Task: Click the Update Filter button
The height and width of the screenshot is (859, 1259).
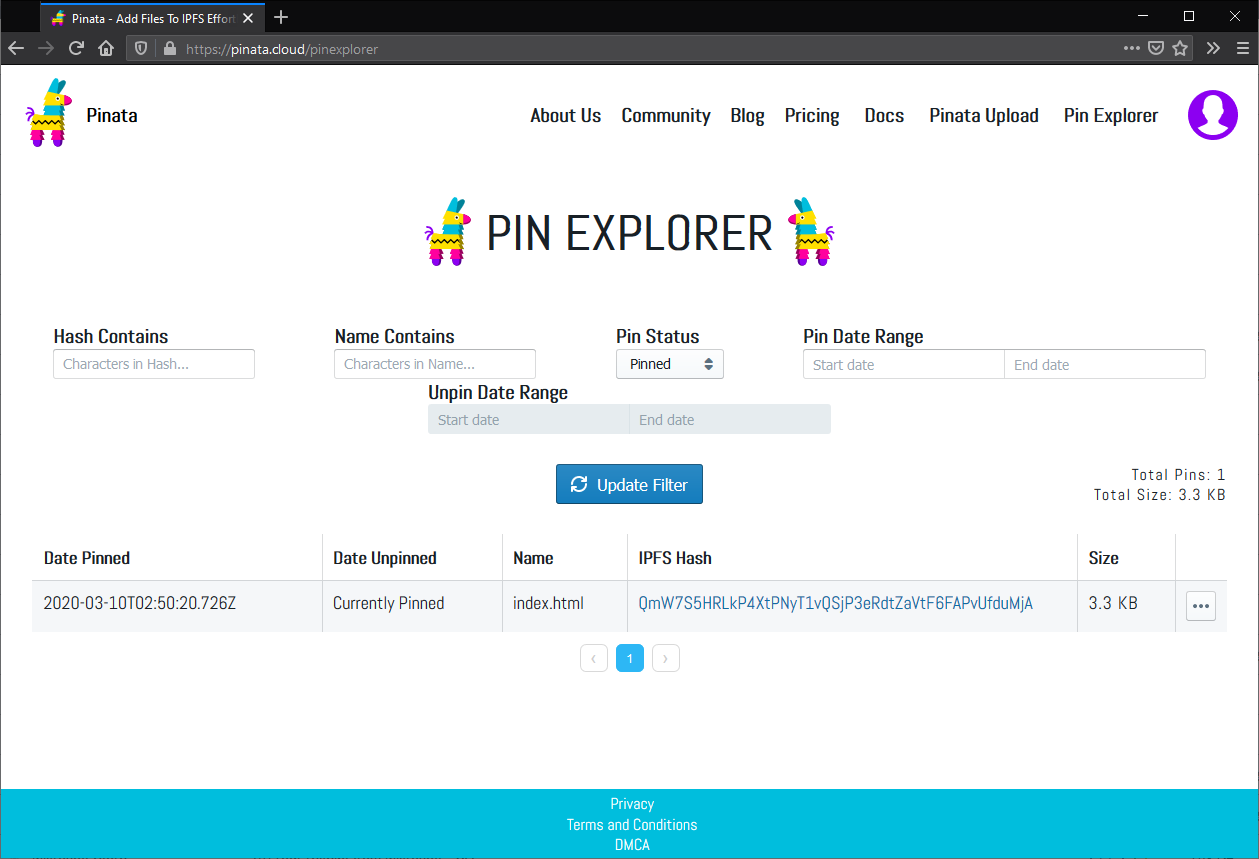Action: [629, 484]
